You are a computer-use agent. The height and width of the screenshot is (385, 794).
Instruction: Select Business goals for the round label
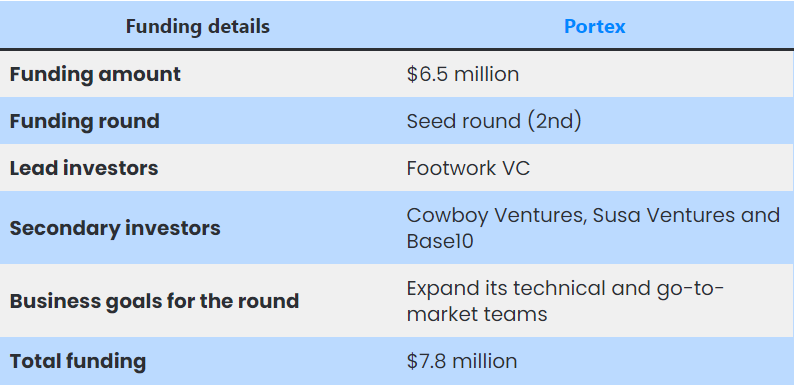pos(154,301)
